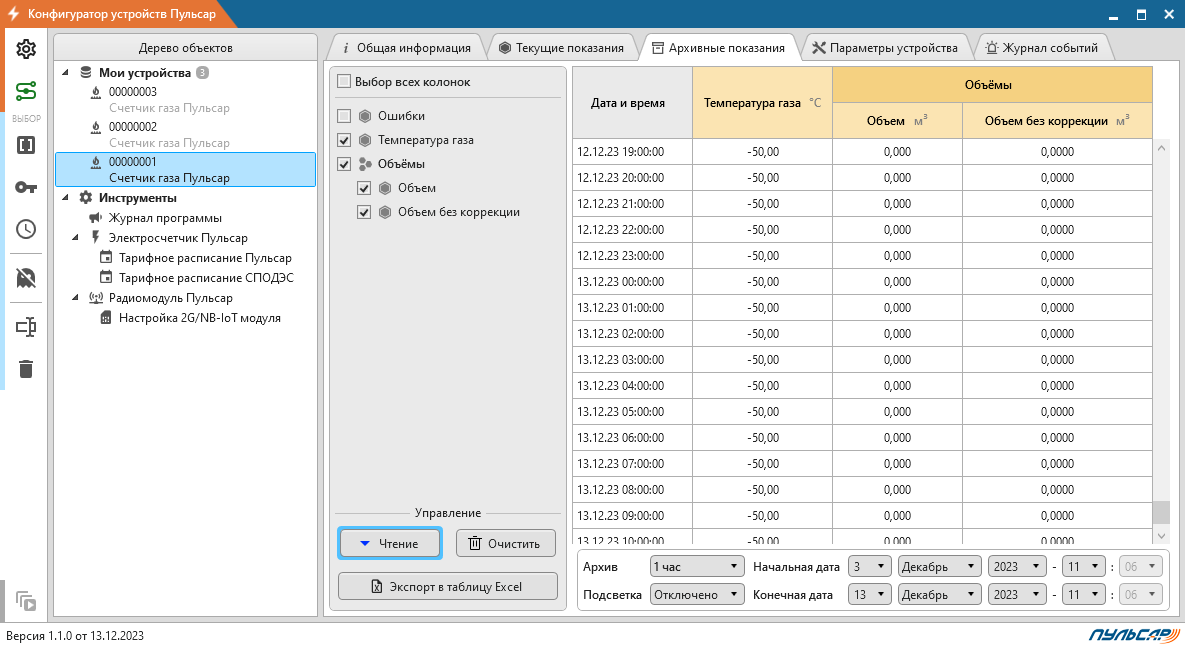Open the Подсветка dropdown

(696, 594)
